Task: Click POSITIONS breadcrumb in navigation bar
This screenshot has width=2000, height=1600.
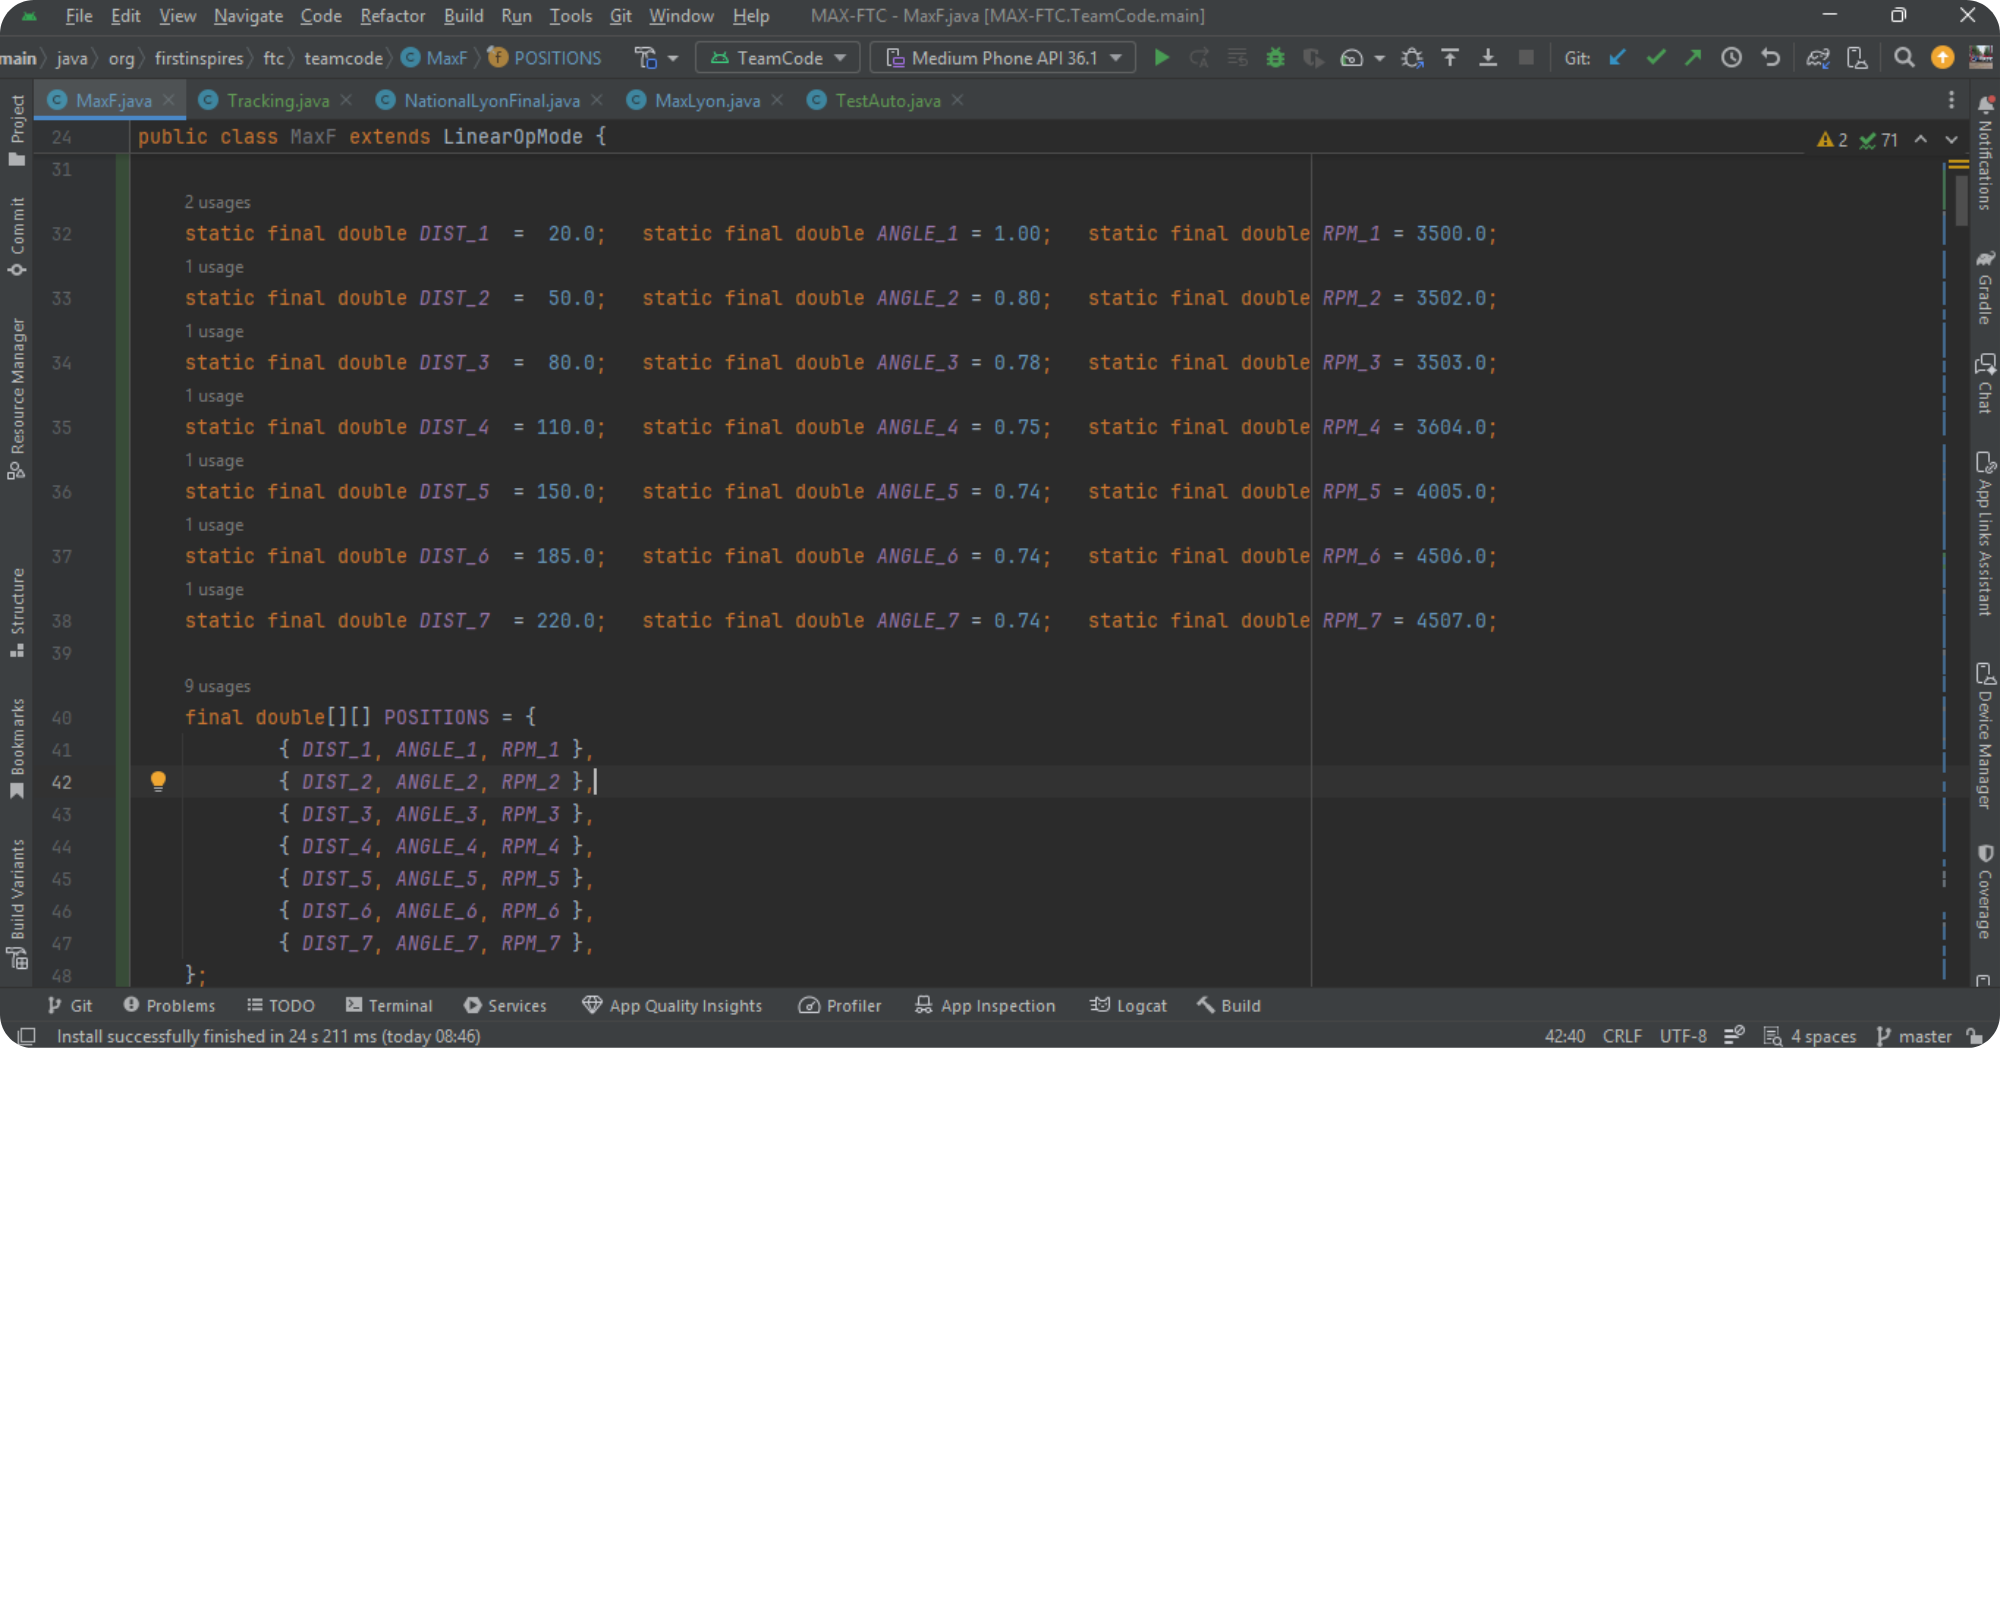Action: tap(546, 58)
